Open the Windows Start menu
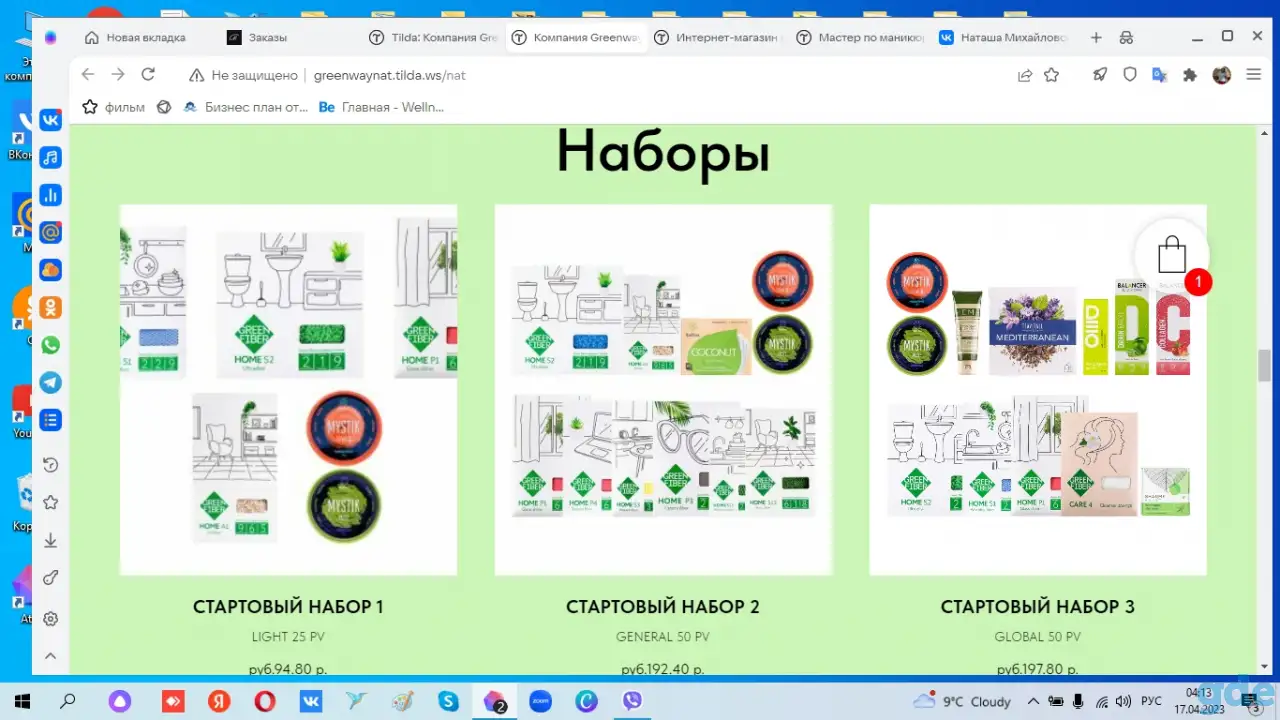Viewport: 1280px width, 720px height. [22, 701]
